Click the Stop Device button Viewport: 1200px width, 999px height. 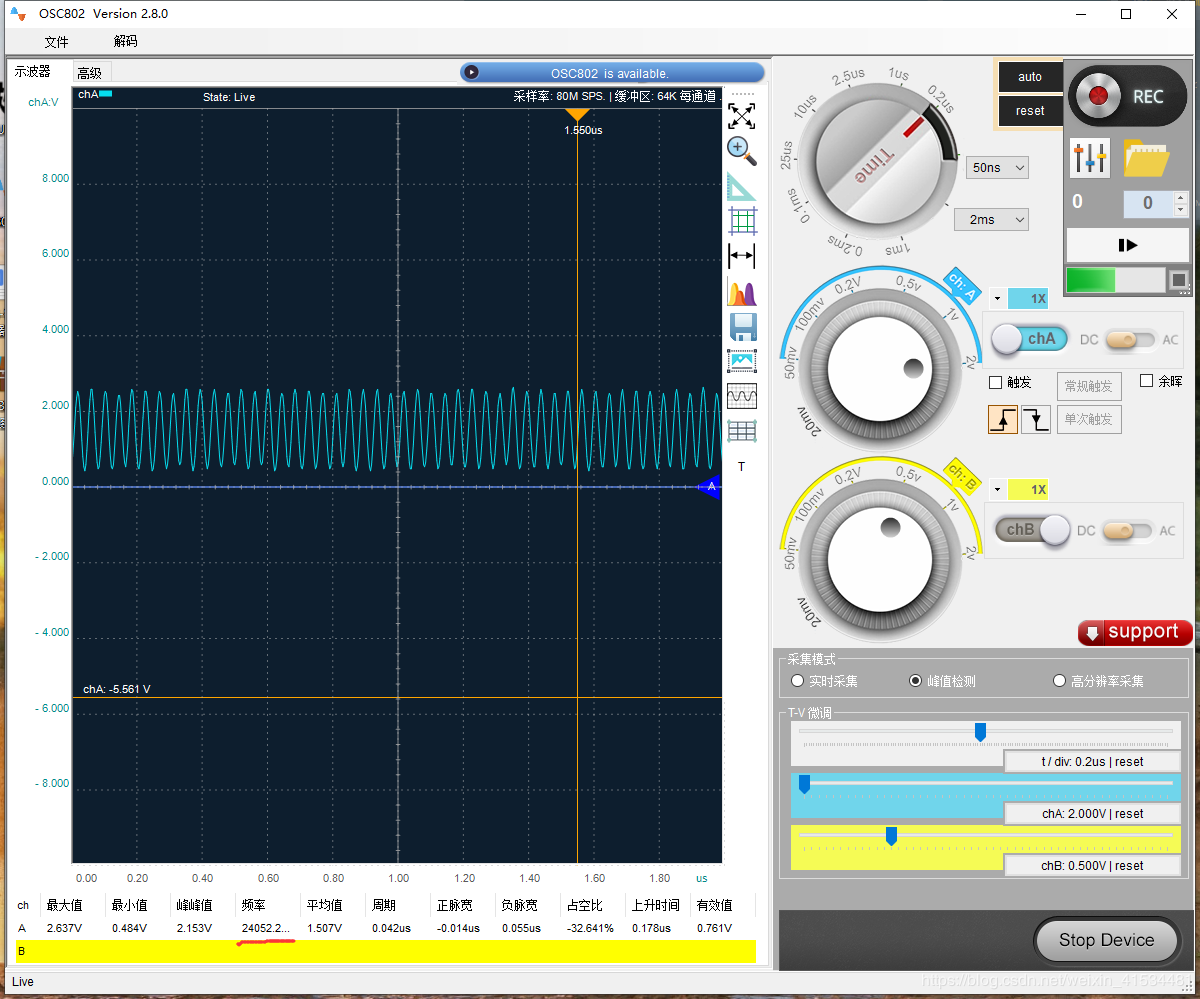(1106, 940)
